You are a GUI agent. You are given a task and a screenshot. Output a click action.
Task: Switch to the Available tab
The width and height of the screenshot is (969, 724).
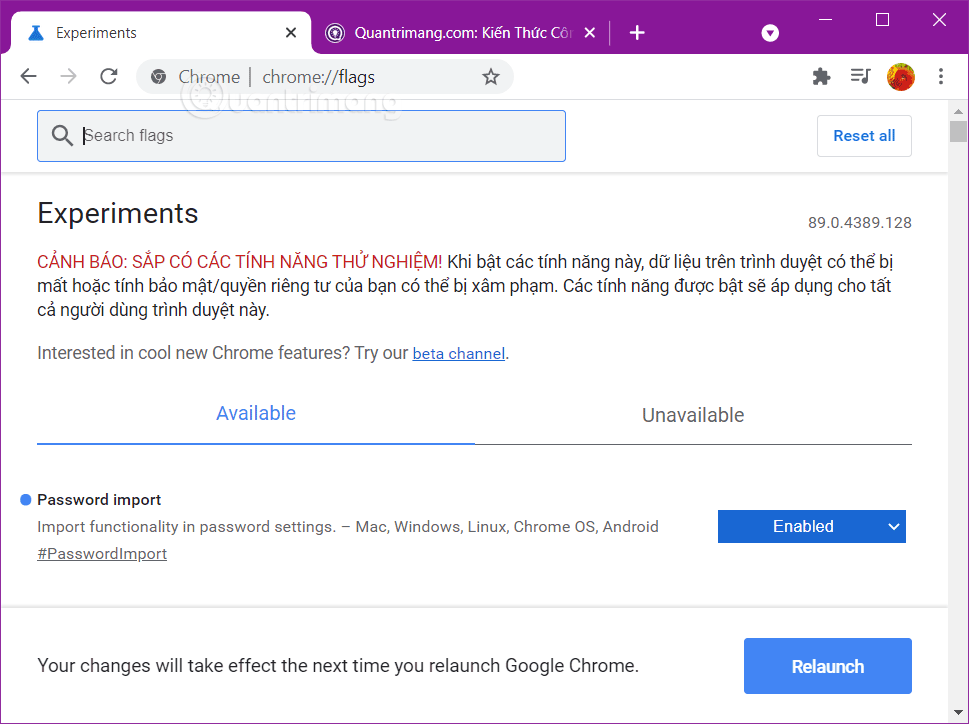point(256,414)
